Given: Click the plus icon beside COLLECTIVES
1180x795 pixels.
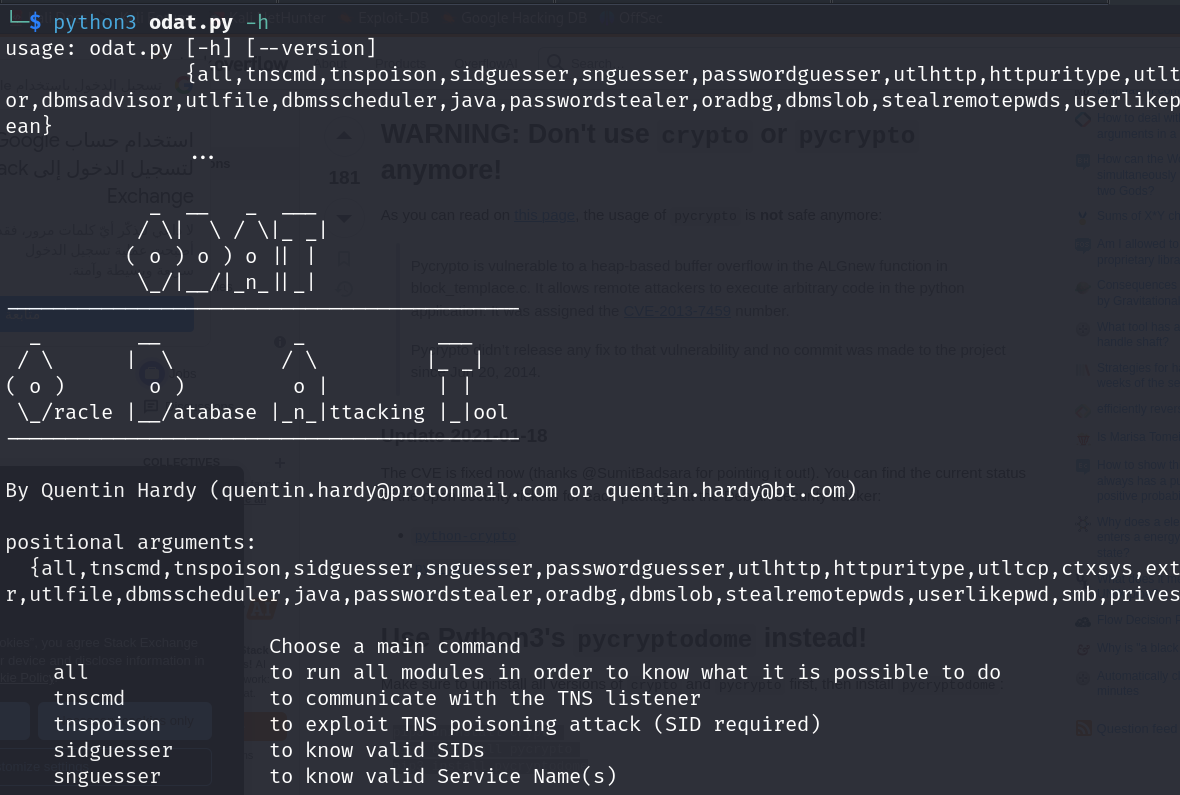Looking at the screenshot, I should point(280,462).
